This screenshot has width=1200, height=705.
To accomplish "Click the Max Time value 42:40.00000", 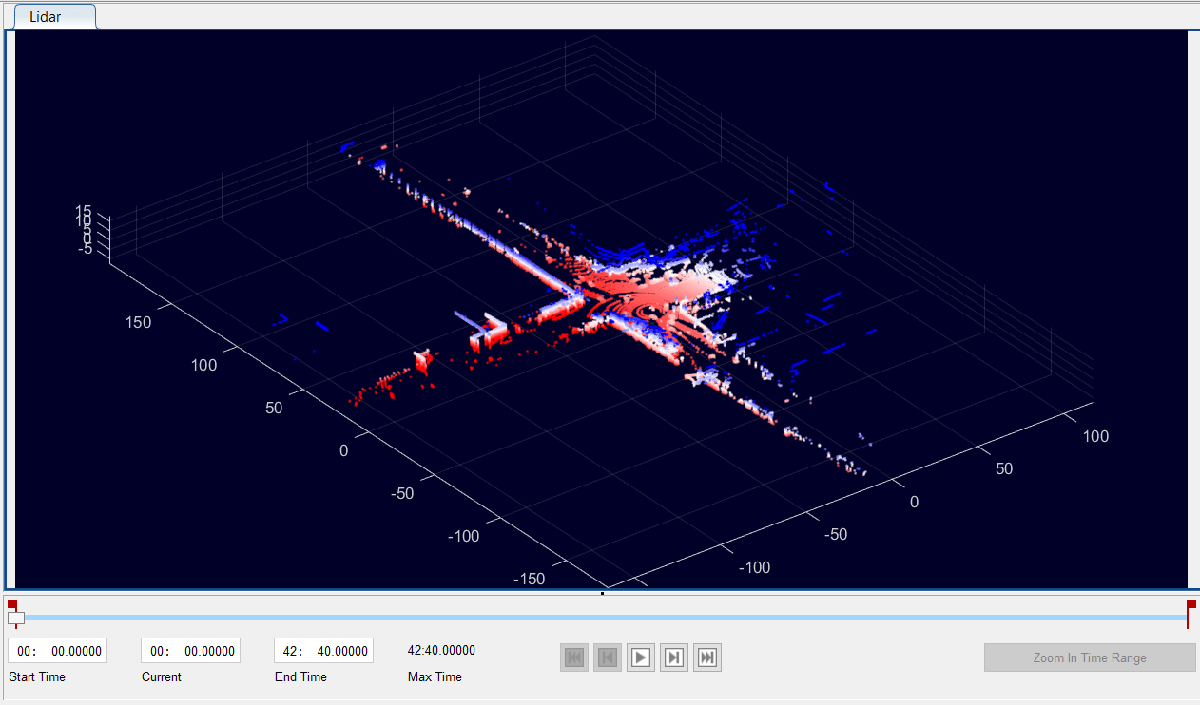I will (x=441, y=651).
